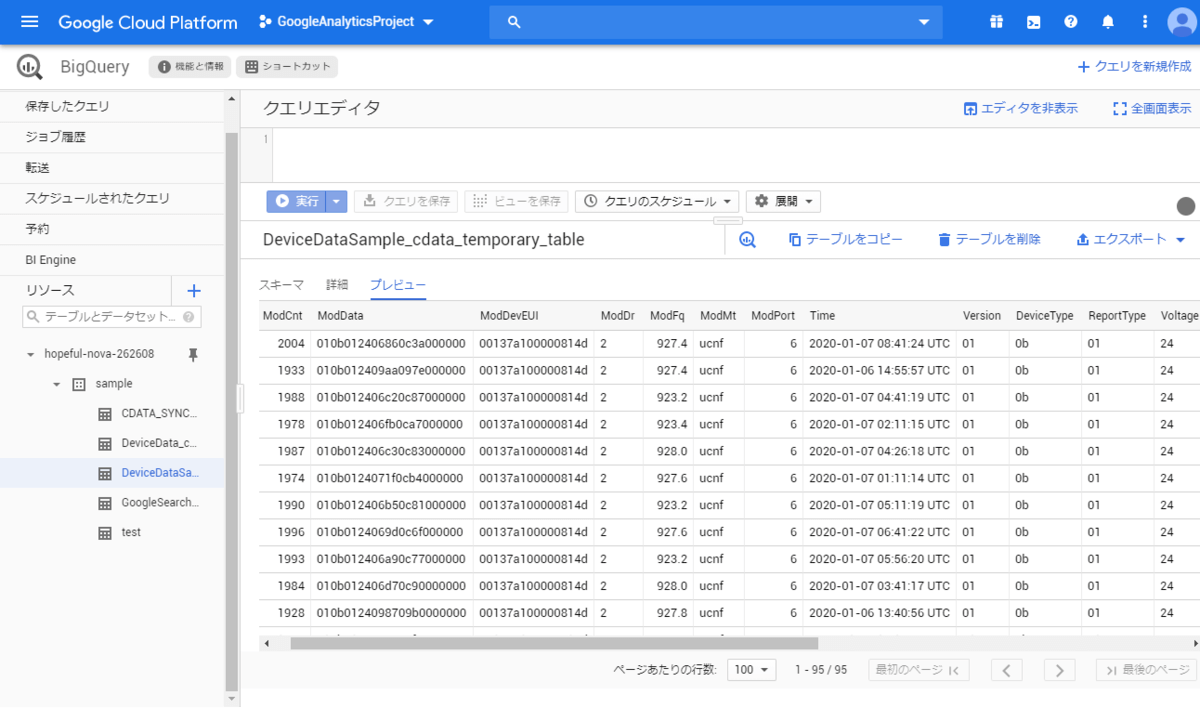This screenshot has height=708, width=1200.
Task: Open the help question mark icon
Action: pyautogui.click(x=1070, y=22)
